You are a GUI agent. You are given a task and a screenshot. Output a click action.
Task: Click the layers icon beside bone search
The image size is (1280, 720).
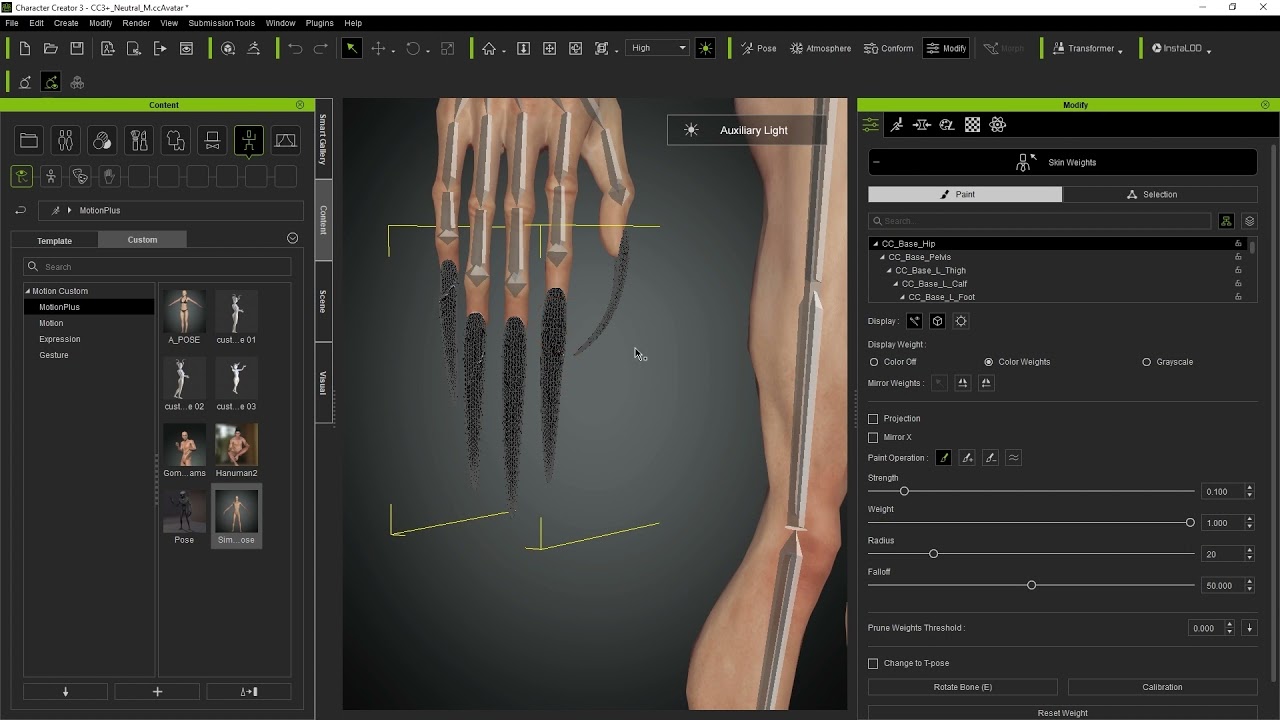1250,221
